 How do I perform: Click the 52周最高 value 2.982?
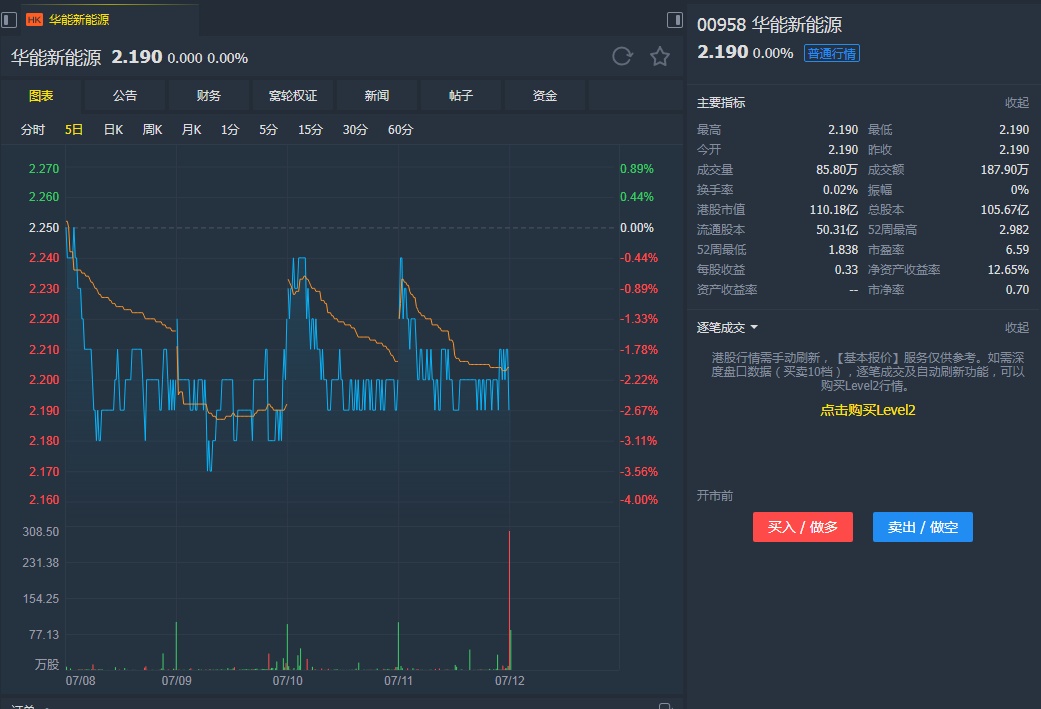click(1014, 230)
